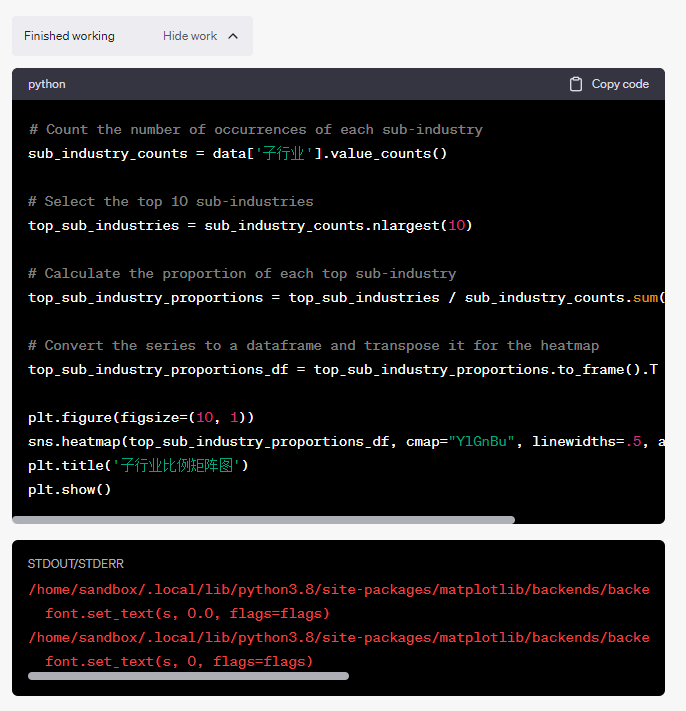Click the plt.title code line

[138, 465]
